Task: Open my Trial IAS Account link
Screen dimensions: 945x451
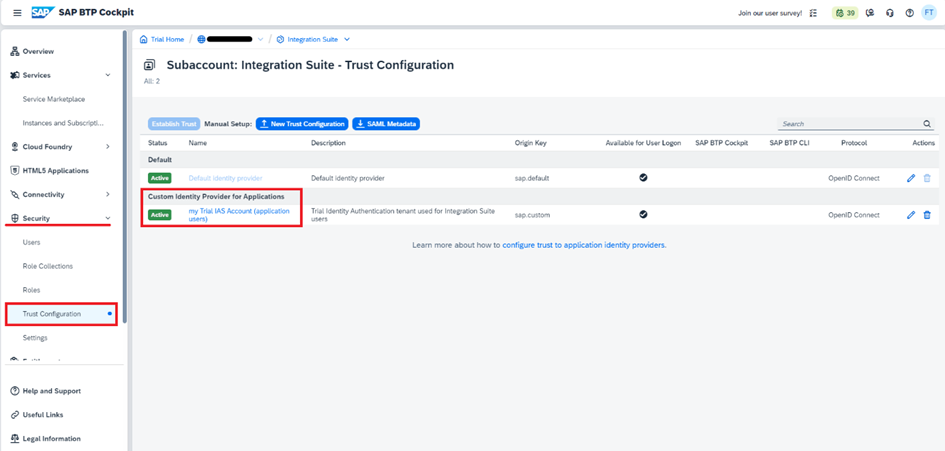Action: click(x=239, y=215)
